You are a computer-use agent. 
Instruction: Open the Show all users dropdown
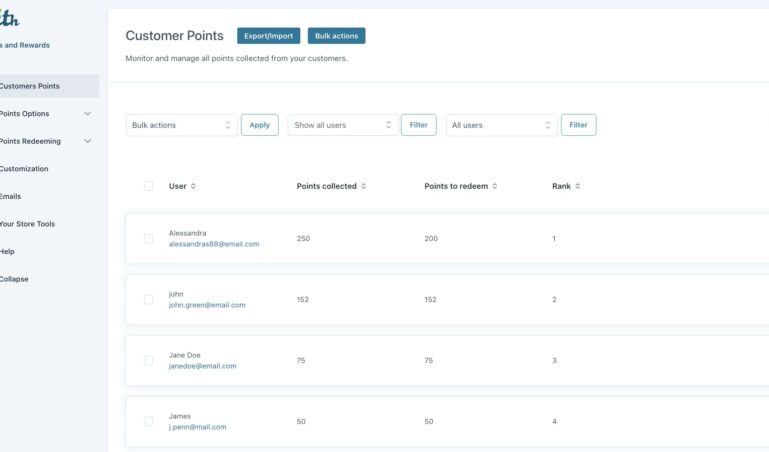(x=343, y=125)
